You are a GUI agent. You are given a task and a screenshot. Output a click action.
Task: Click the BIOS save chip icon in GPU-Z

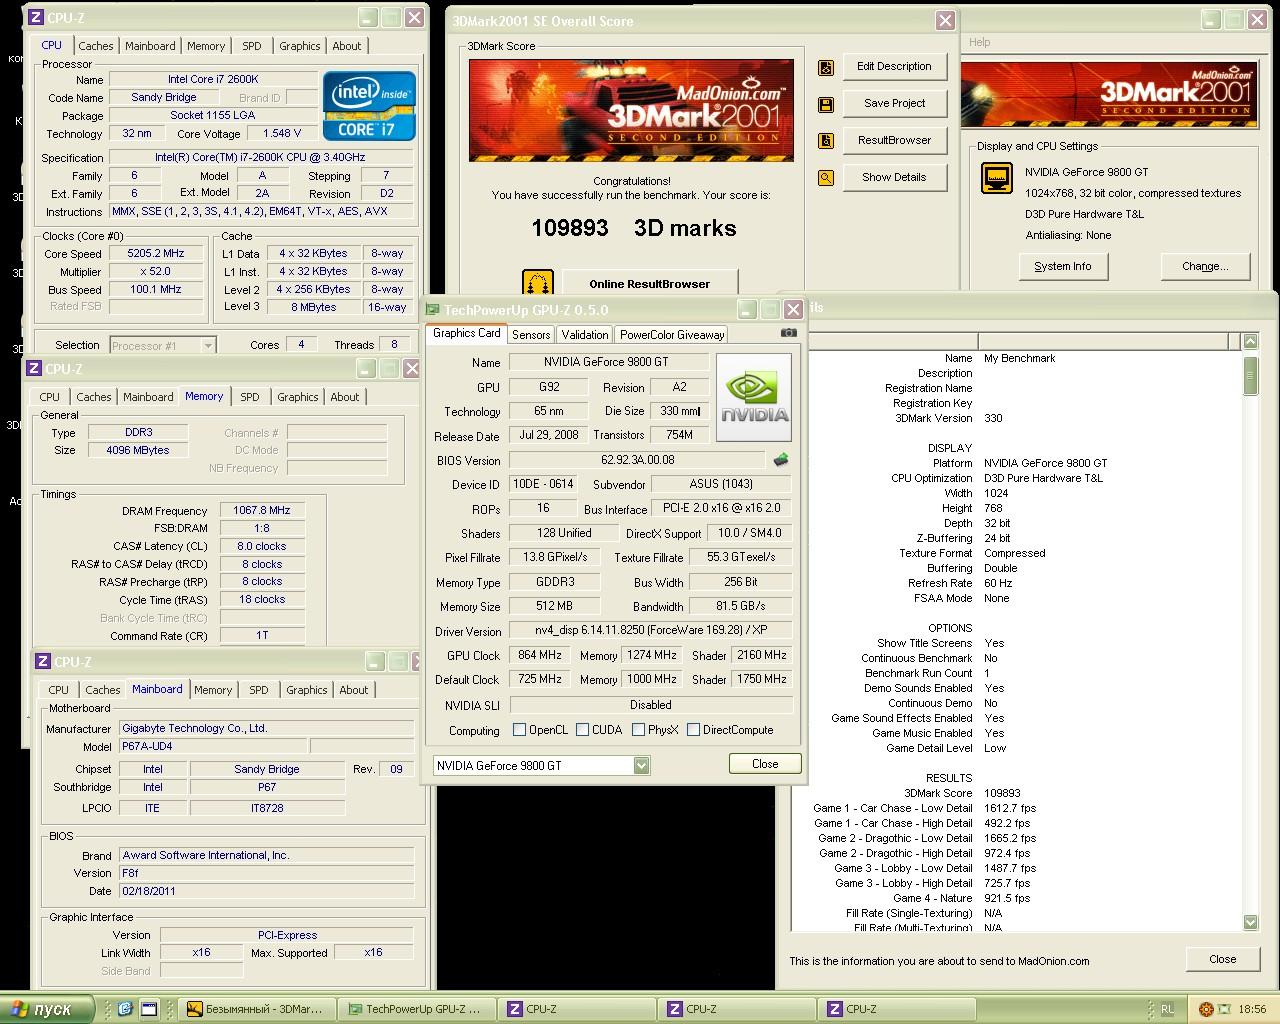[x=781, y=460]
